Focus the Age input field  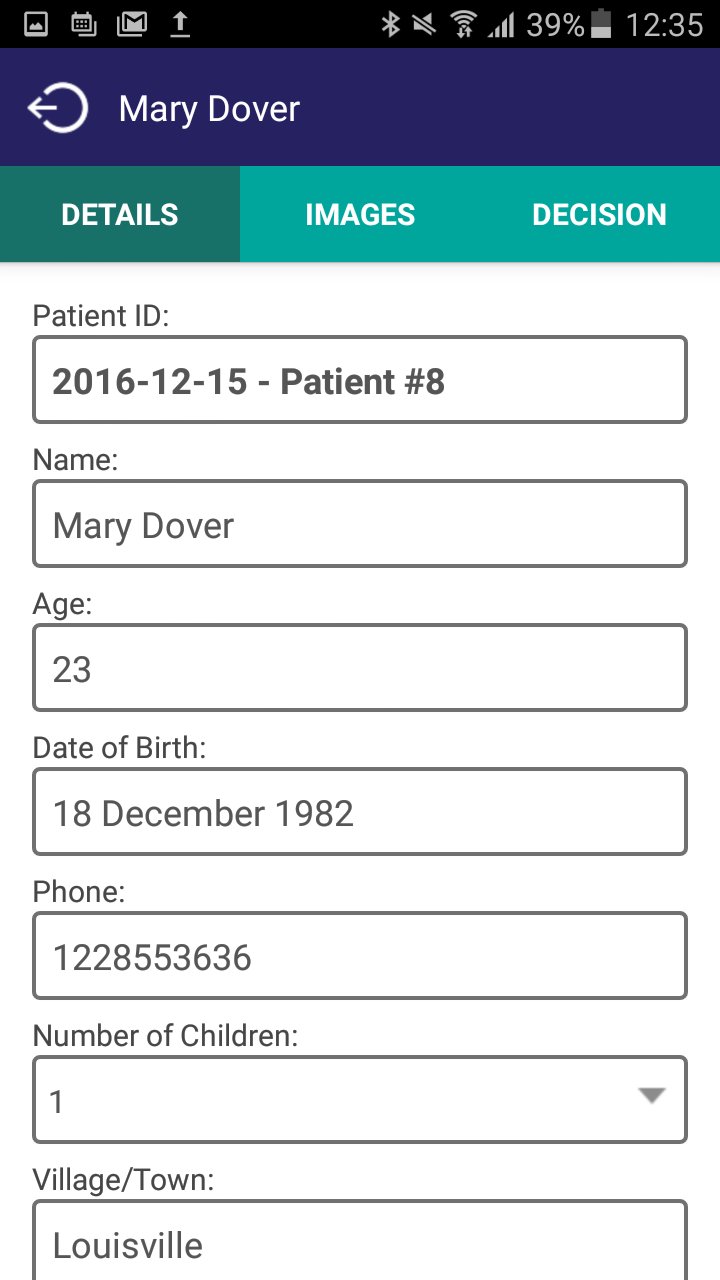(360, 668)
